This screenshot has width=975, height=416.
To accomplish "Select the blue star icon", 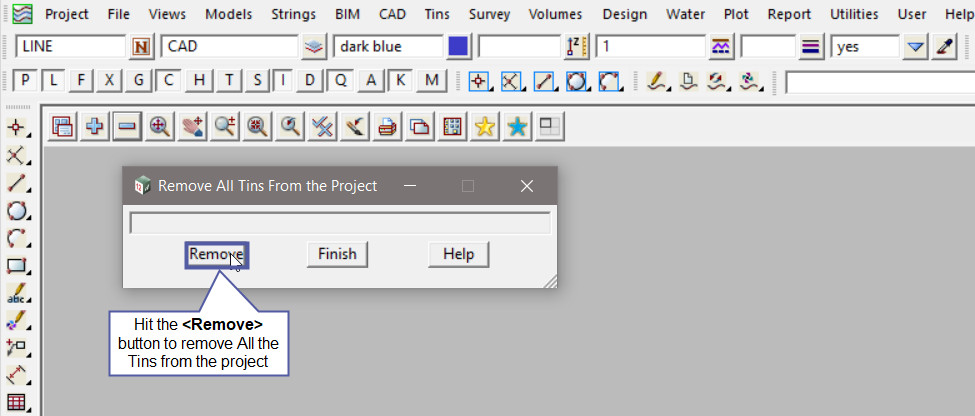I will tap(517, 126).
